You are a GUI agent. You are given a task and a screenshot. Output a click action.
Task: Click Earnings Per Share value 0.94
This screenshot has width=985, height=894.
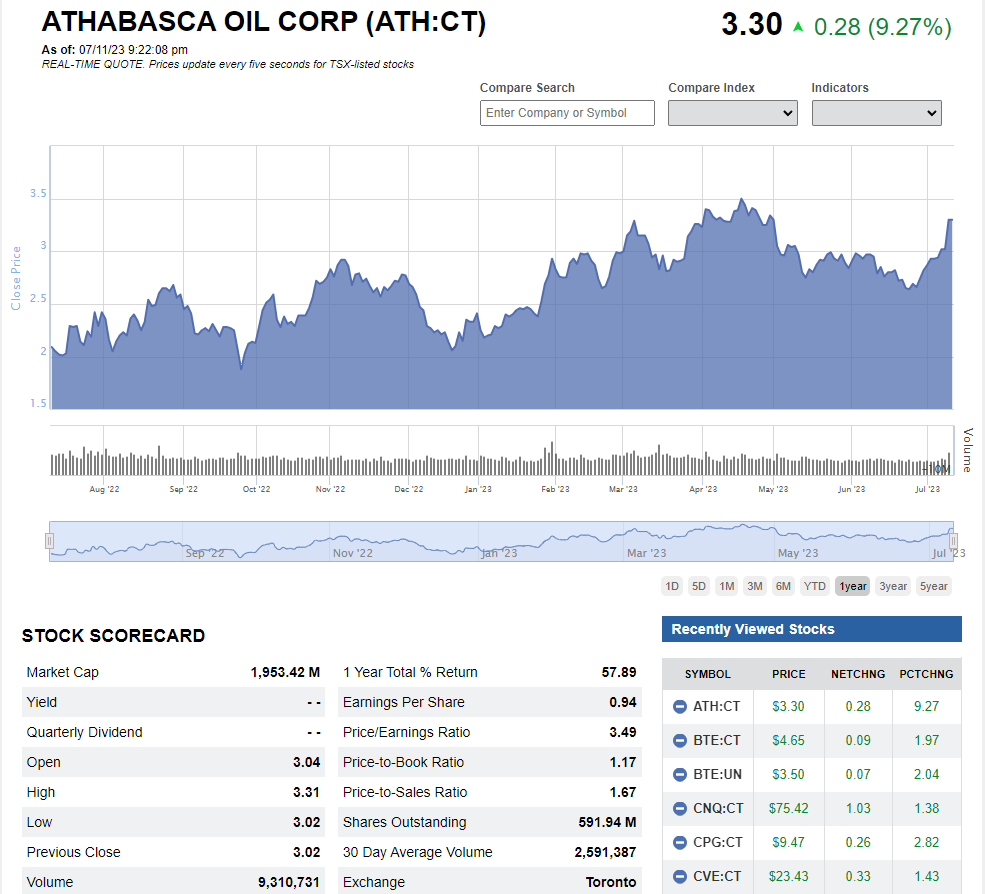coord(623,702)
